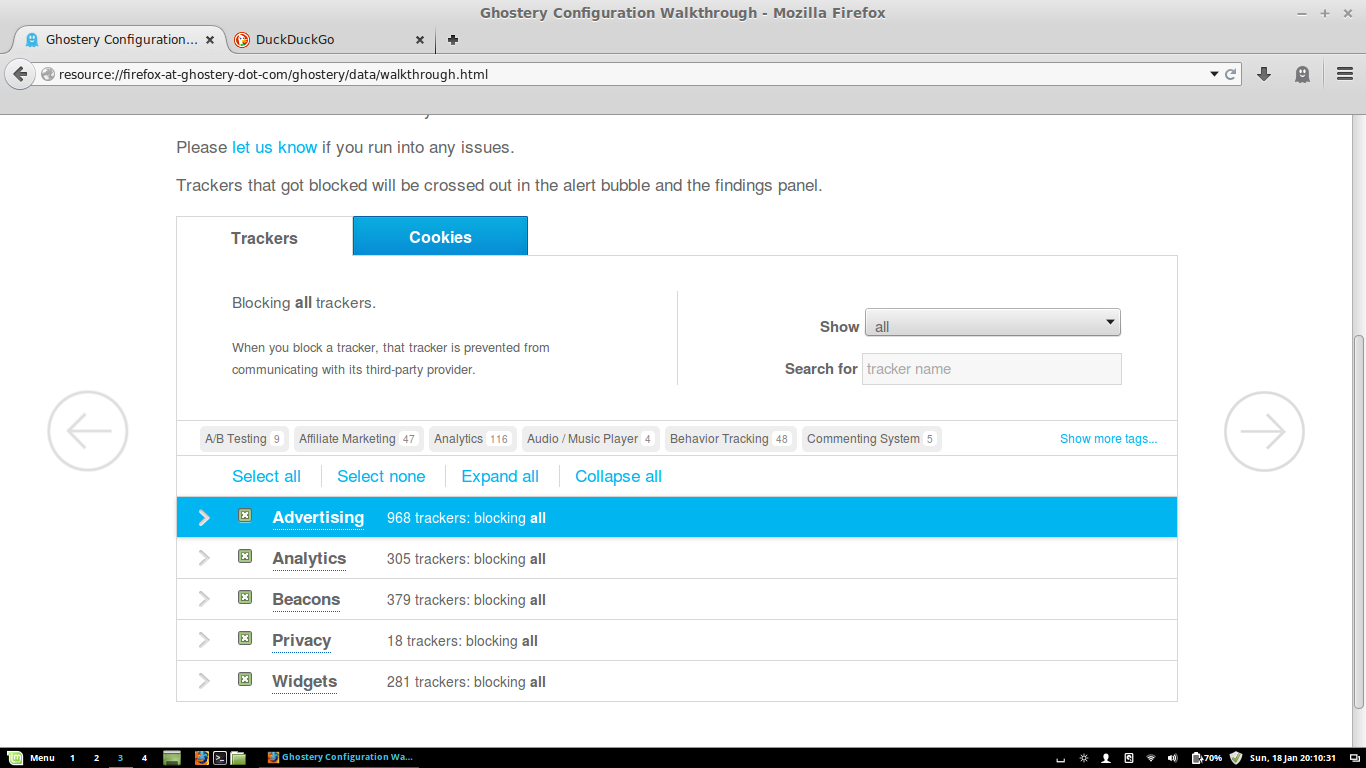This screenshot has width=1366, height=768.
Task: Click the tracker name search field
Action: pos(991,368)
